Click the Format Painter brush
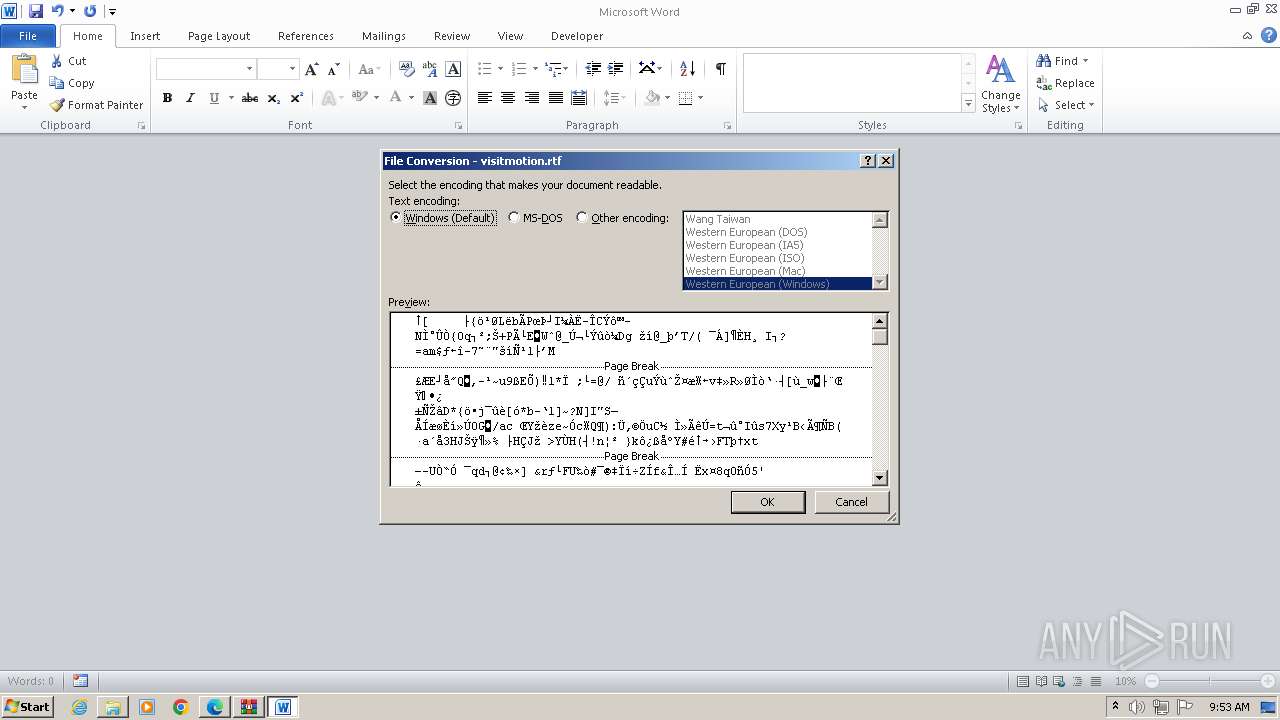 [57, 105]
